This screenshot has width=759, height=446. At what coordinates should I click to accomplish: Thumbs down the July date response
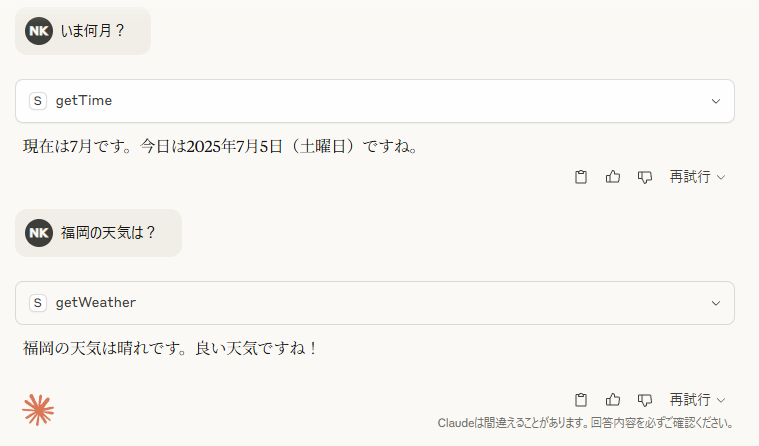click(645, 177)
